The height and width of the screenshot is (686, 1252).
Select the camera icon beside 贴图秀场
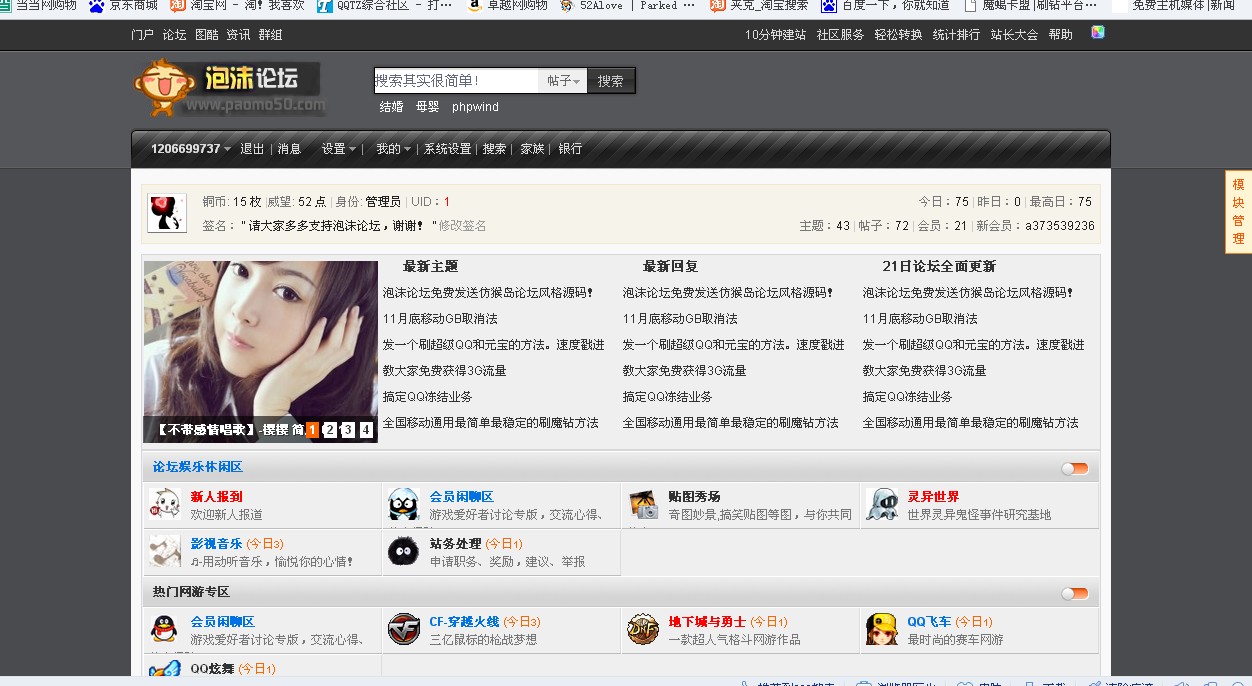point(644,501)
